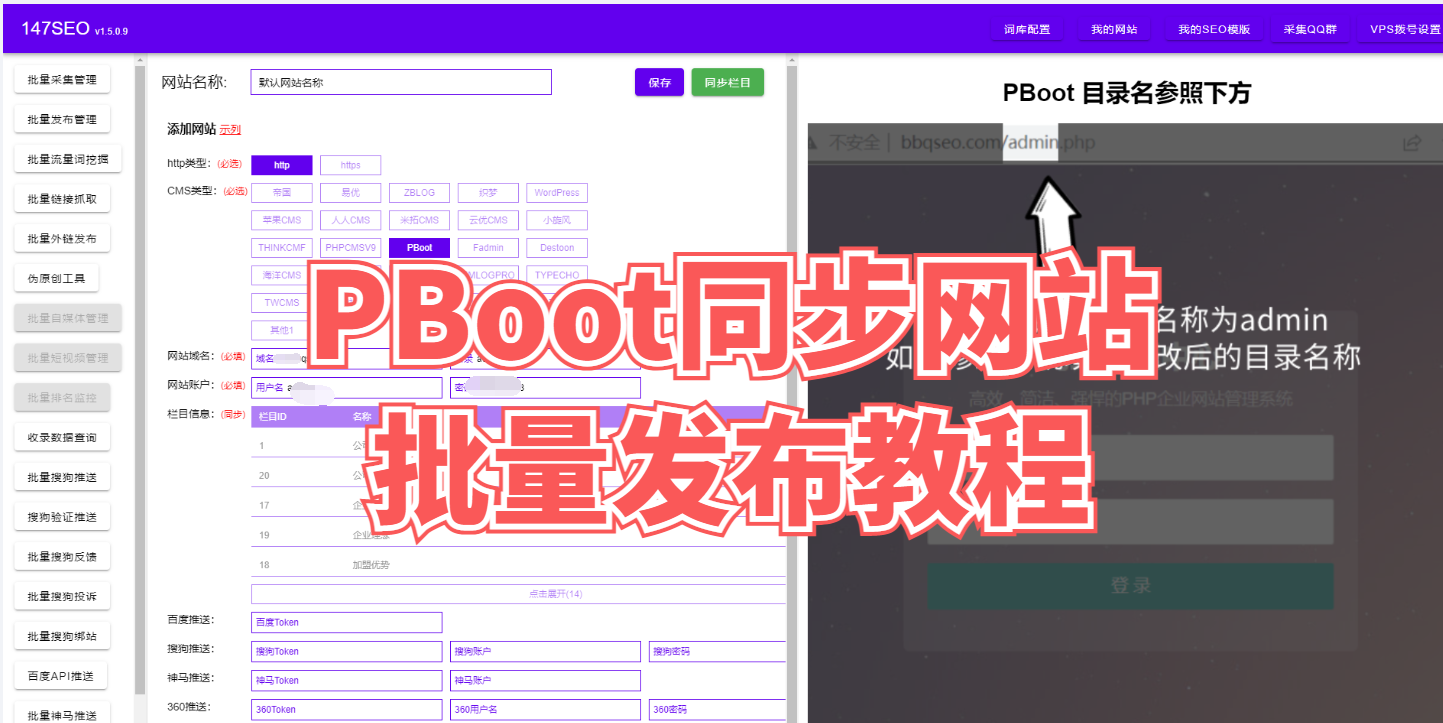Click the 用户名 account field
The height and width of the screenshot is (723, 1443).
[x=346, y=388]
